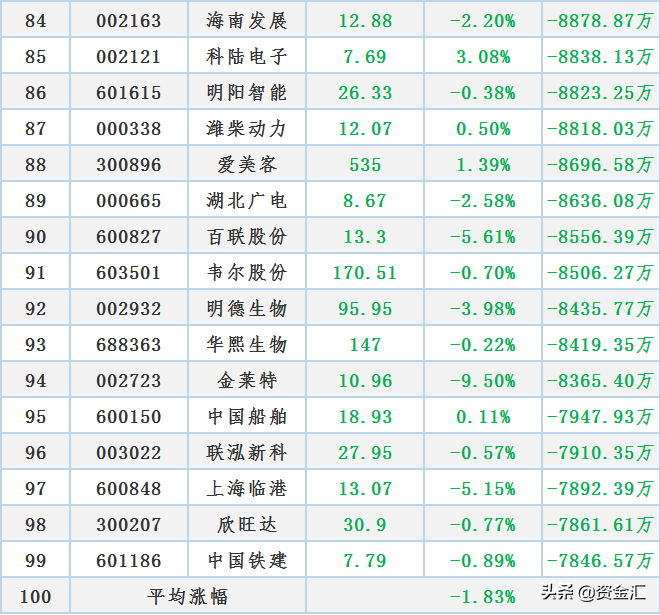Click the change value -9.50%
This screenshot has width=660, height=615.
(x=483, y=381)
